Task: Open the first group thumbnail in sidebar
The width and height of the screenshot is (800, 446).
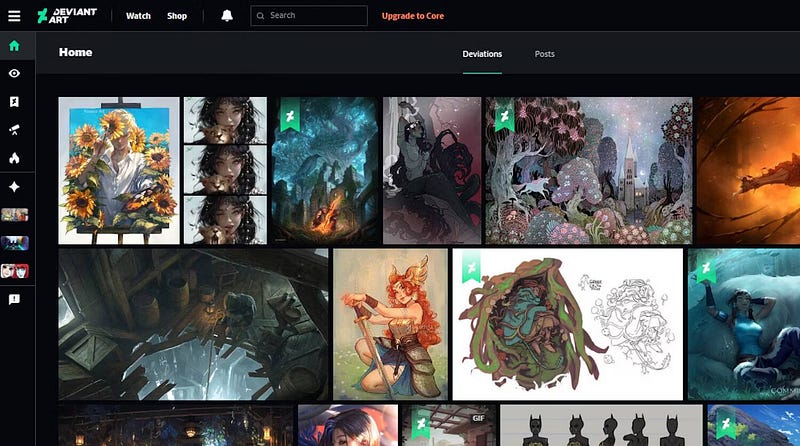Action: [14, 215]
